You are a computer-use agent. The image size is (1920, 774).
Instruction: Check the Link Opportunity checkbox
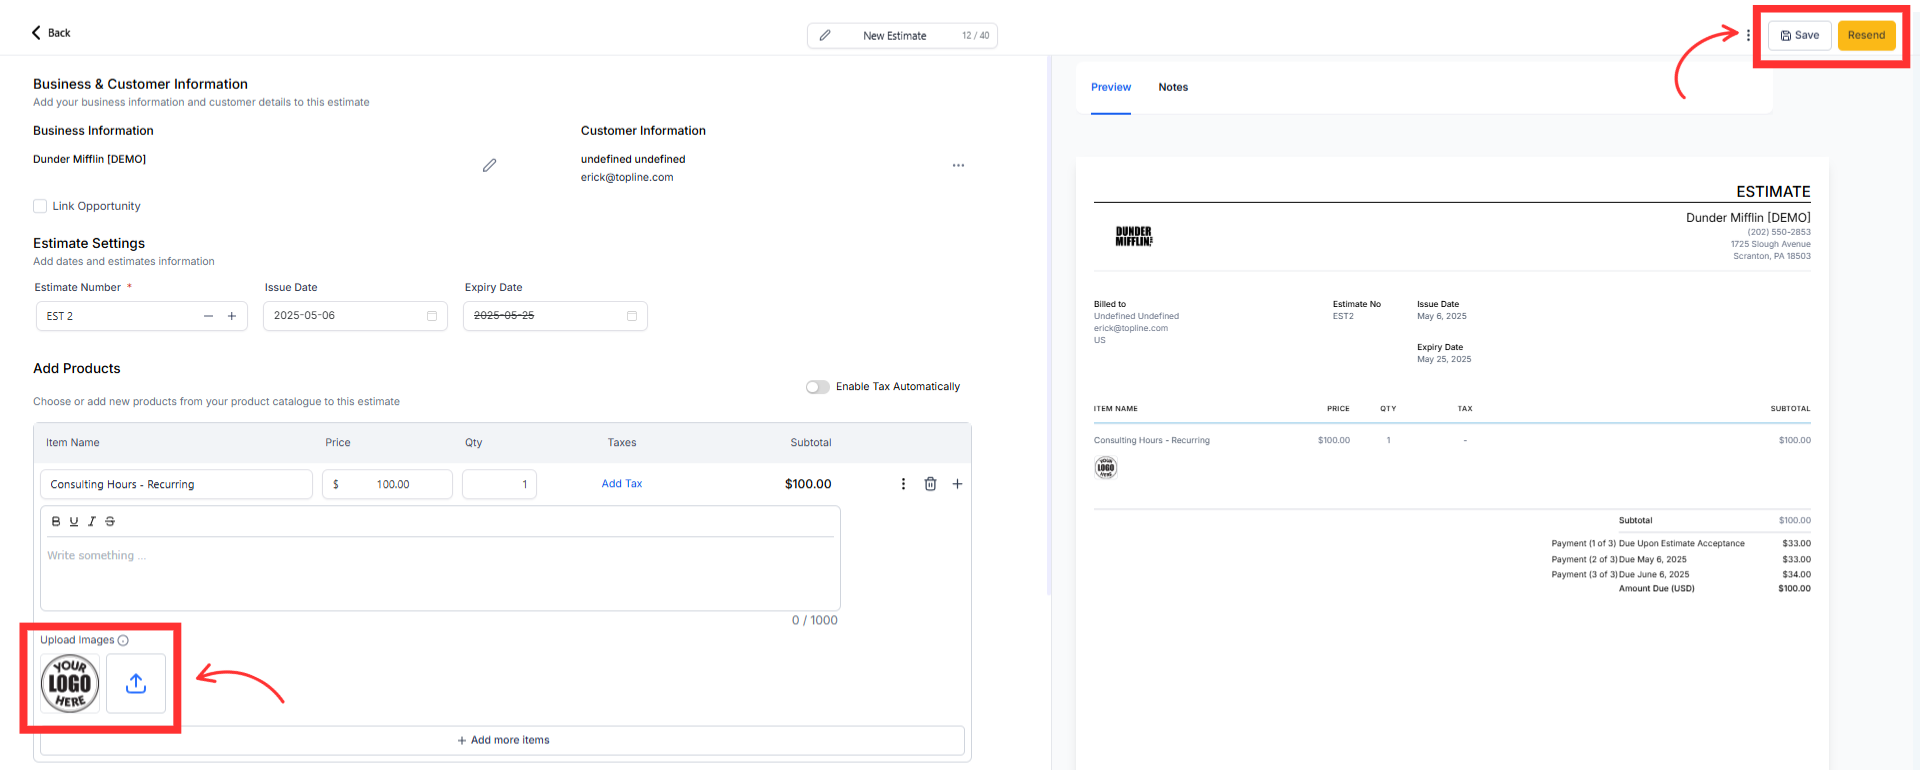pyautogui.click(x=40, y=206)
